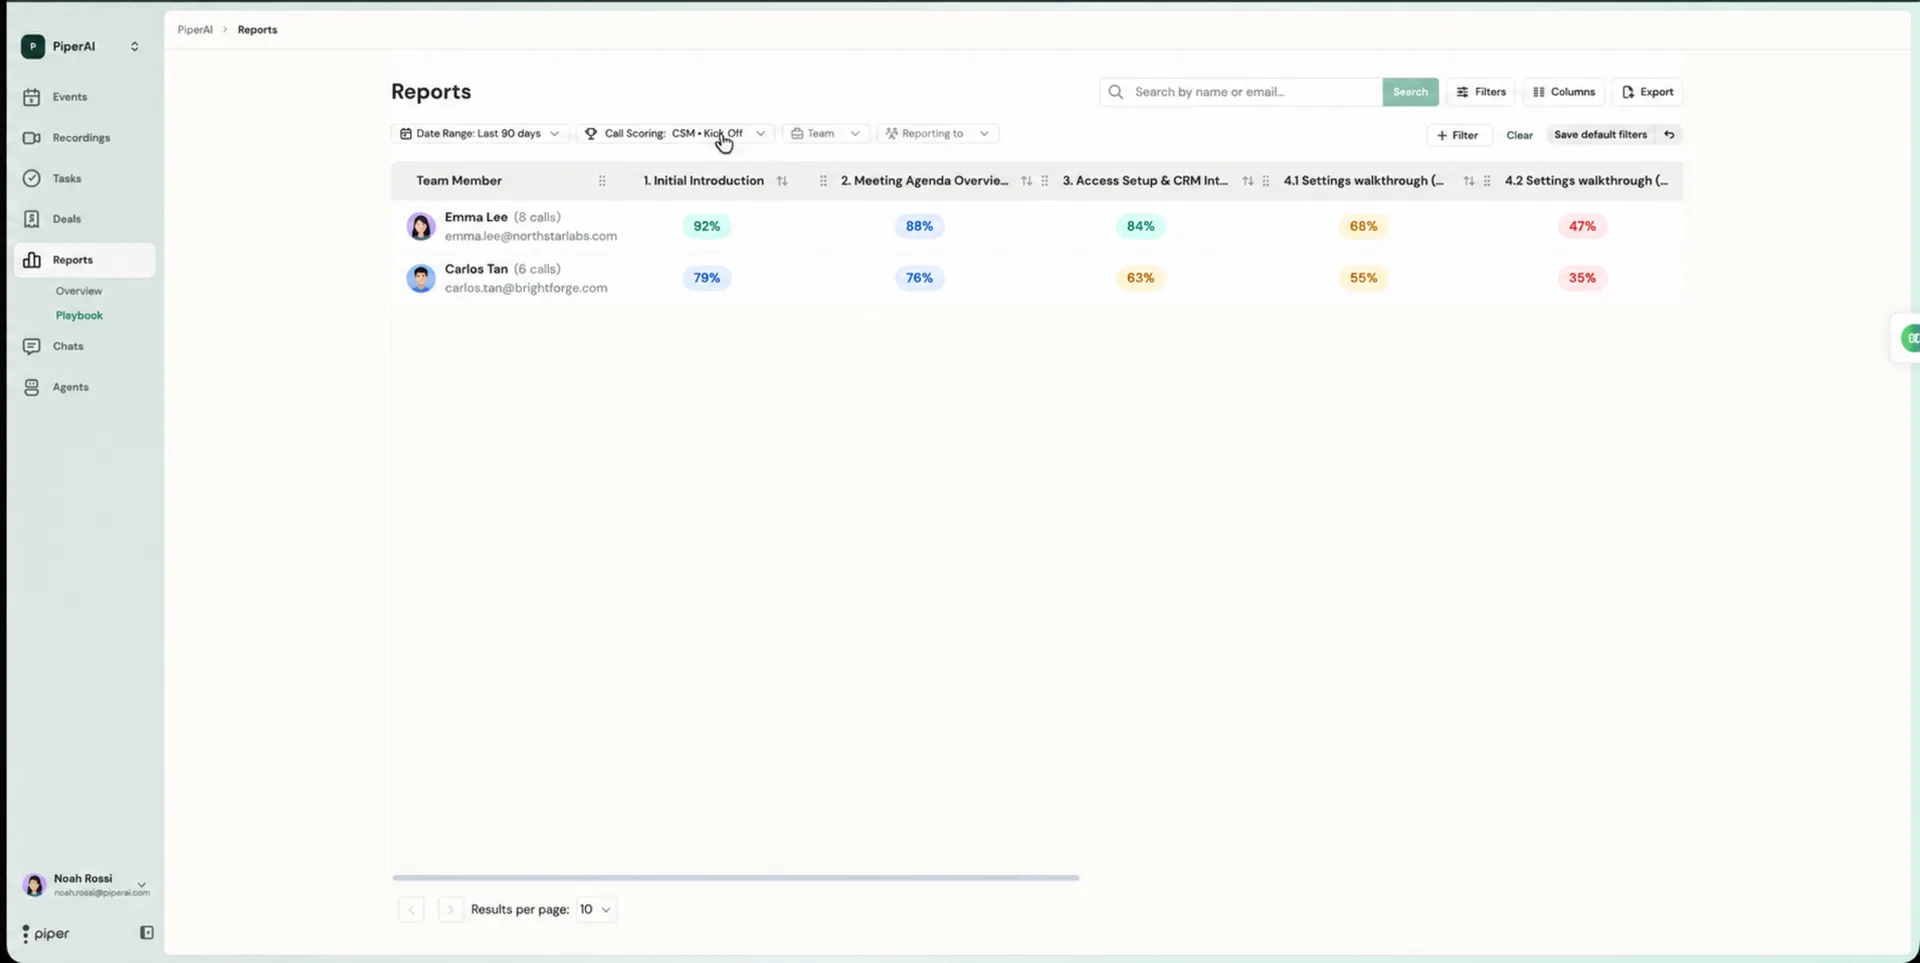Go to the next results page
This screenshot has width=1920, height=963.
coord(450,910)
